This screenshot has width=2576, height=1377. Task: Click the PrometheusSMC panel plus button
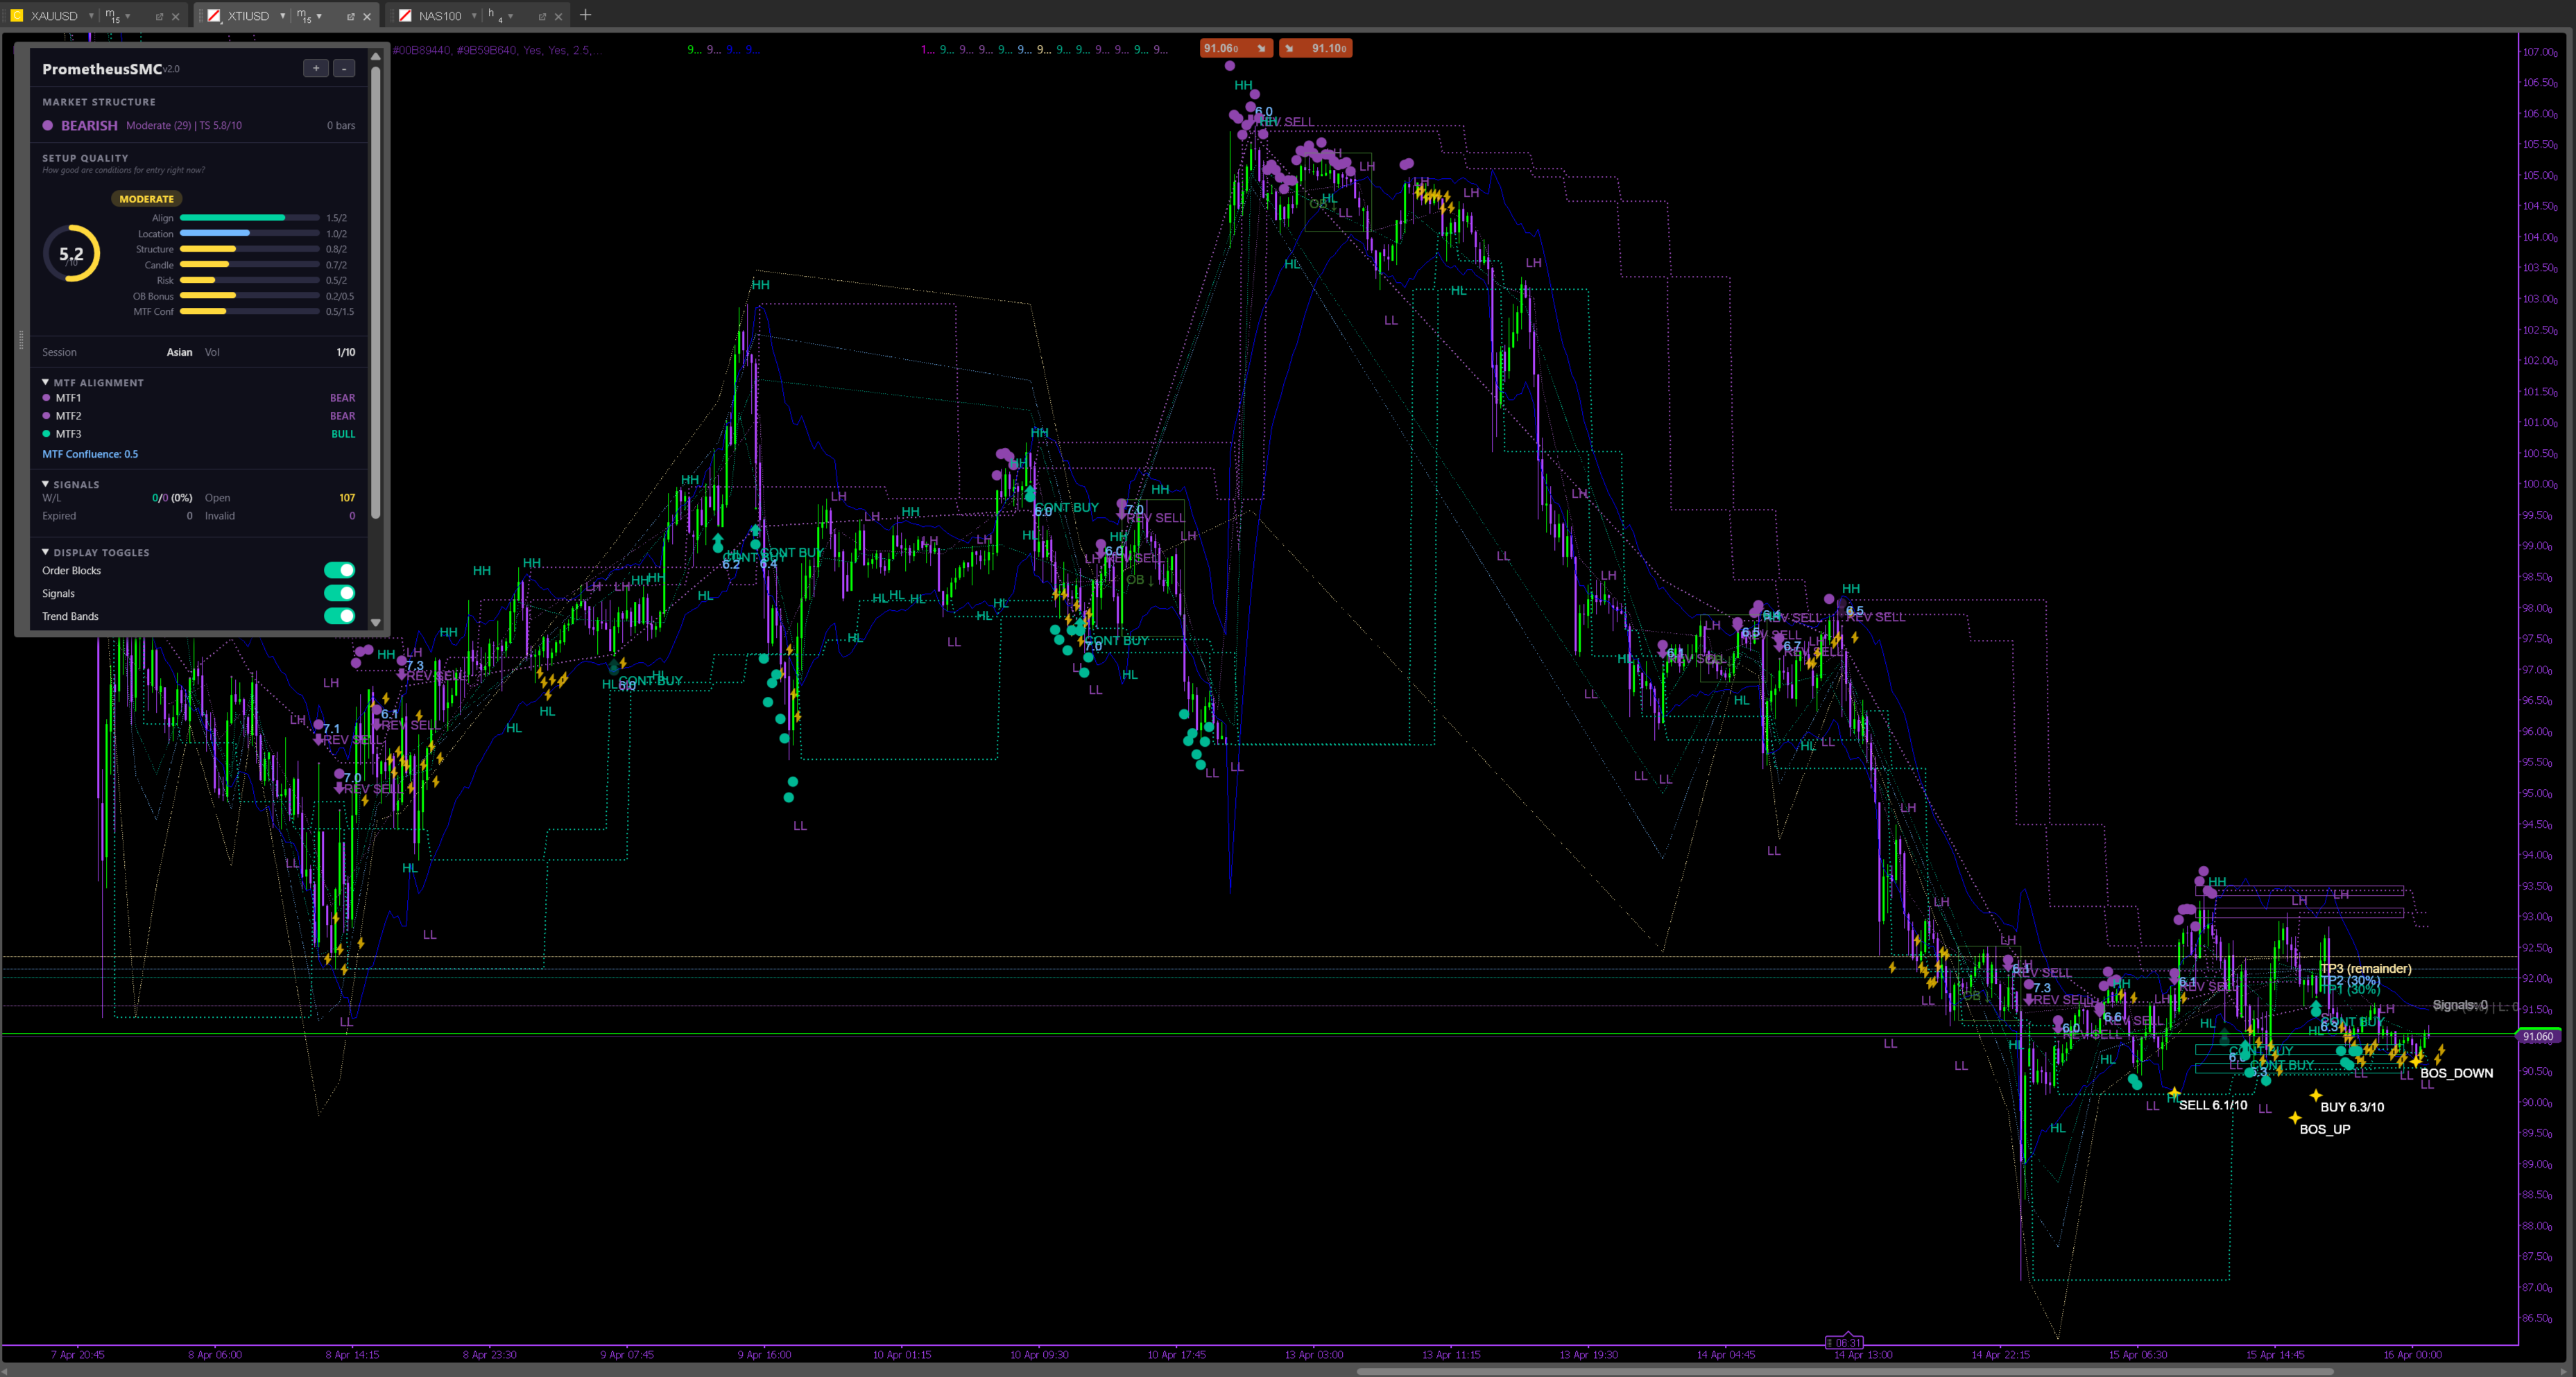click(x=316, y=68)
